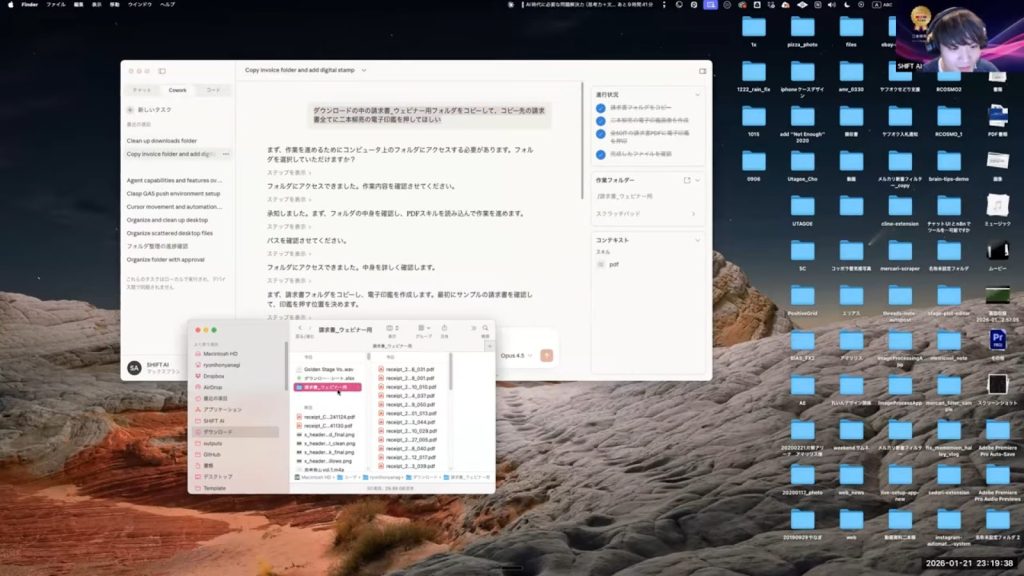Toggle the first progress checkmark item
This screenshot has height=576, width=1024.
point(601,107)
